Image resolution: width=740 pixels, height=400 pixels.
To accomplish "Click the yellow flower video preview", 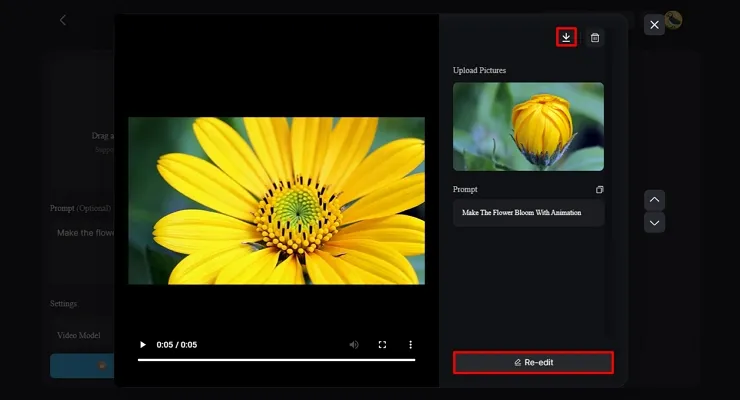I will coord(276,200).
